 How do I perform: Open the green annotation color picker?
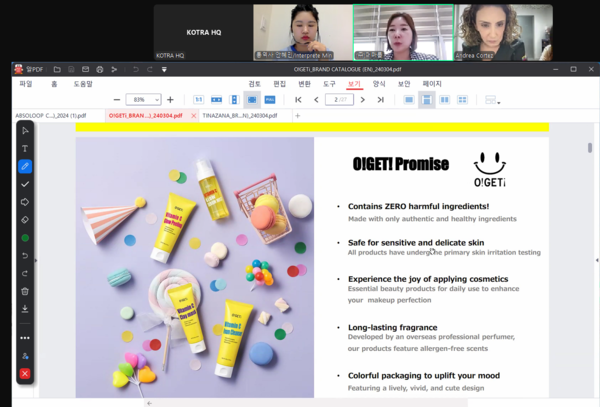click(25, 238)
